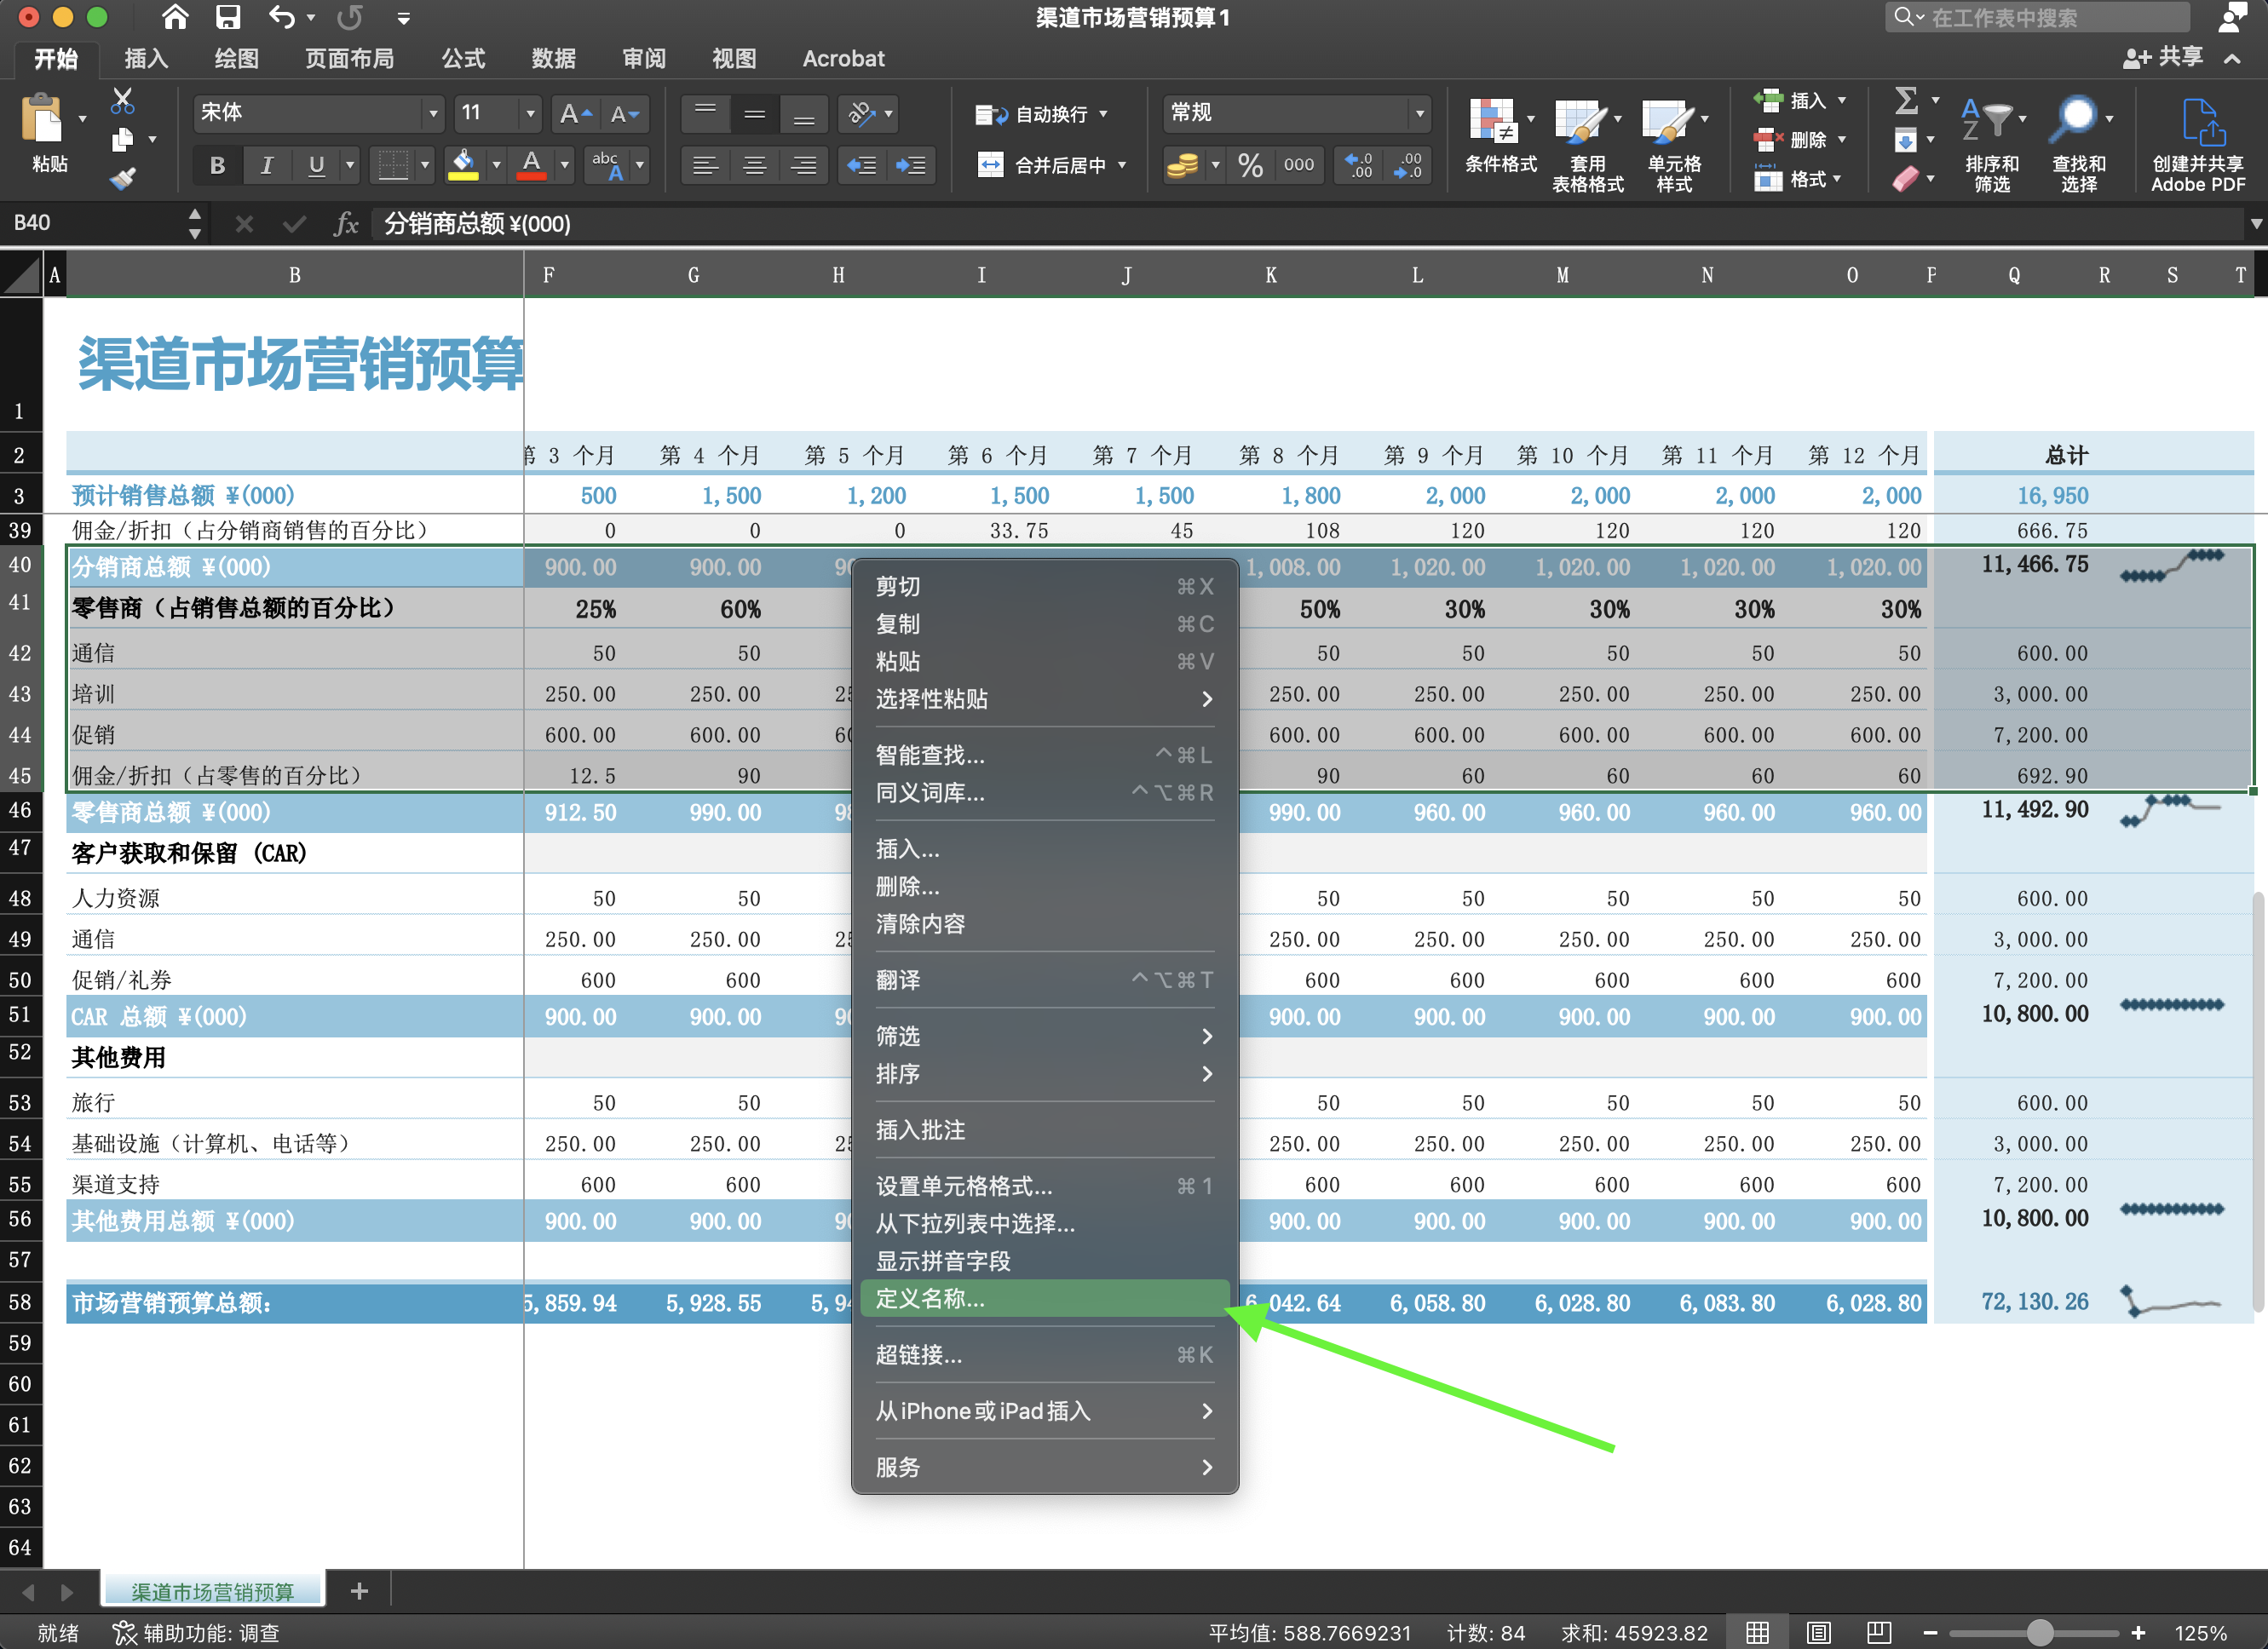Open Sort and Filter (排序和筛选)
Viewport: 2268px width, 1649px height.
pos(1990,140)
